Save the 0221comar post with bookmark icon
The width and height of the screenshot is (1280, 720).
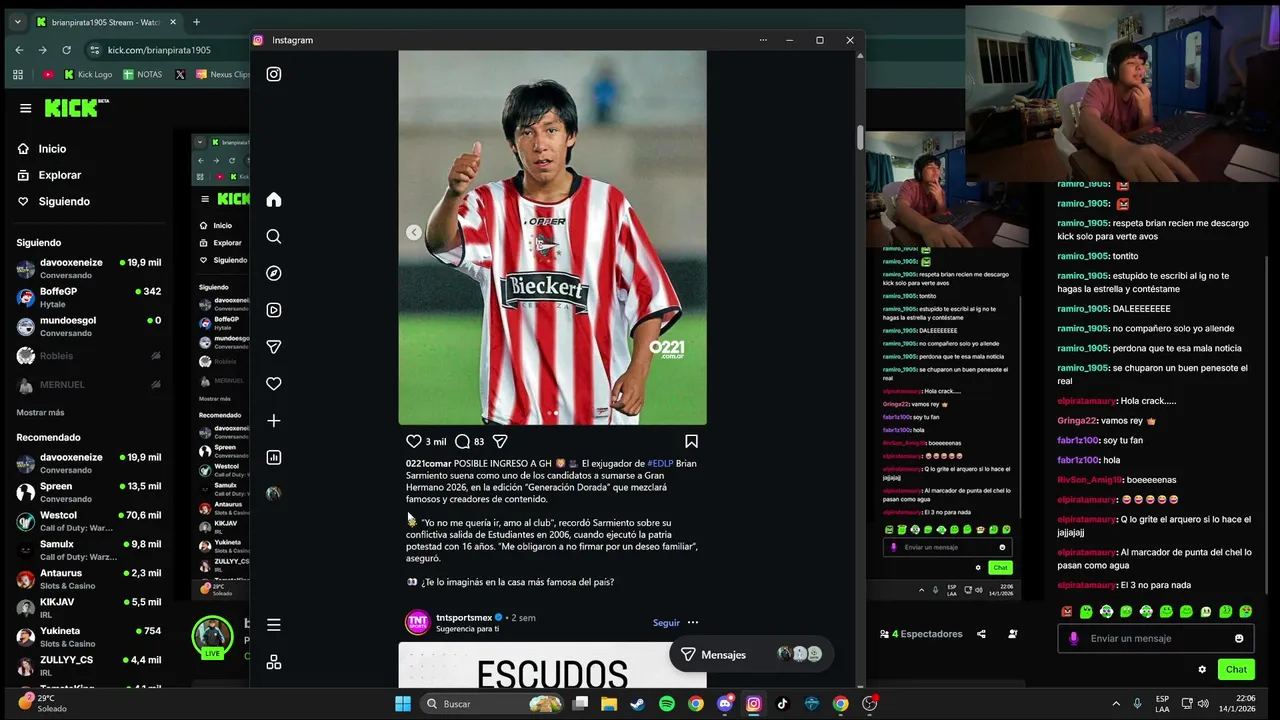(691, 441)
